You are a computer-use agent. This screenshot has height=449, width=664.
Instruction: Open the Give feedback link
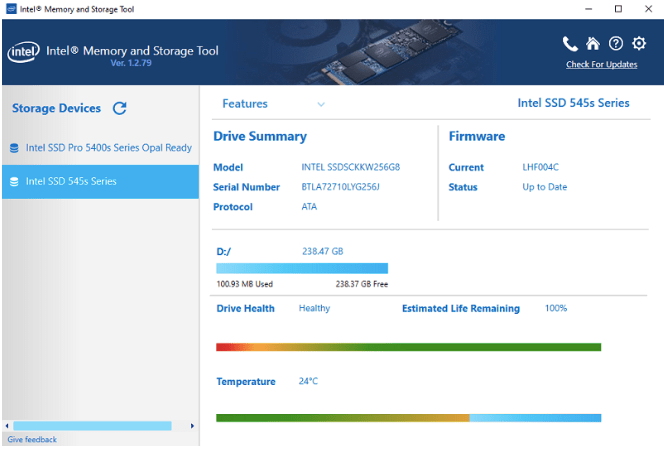pos(32,439)
